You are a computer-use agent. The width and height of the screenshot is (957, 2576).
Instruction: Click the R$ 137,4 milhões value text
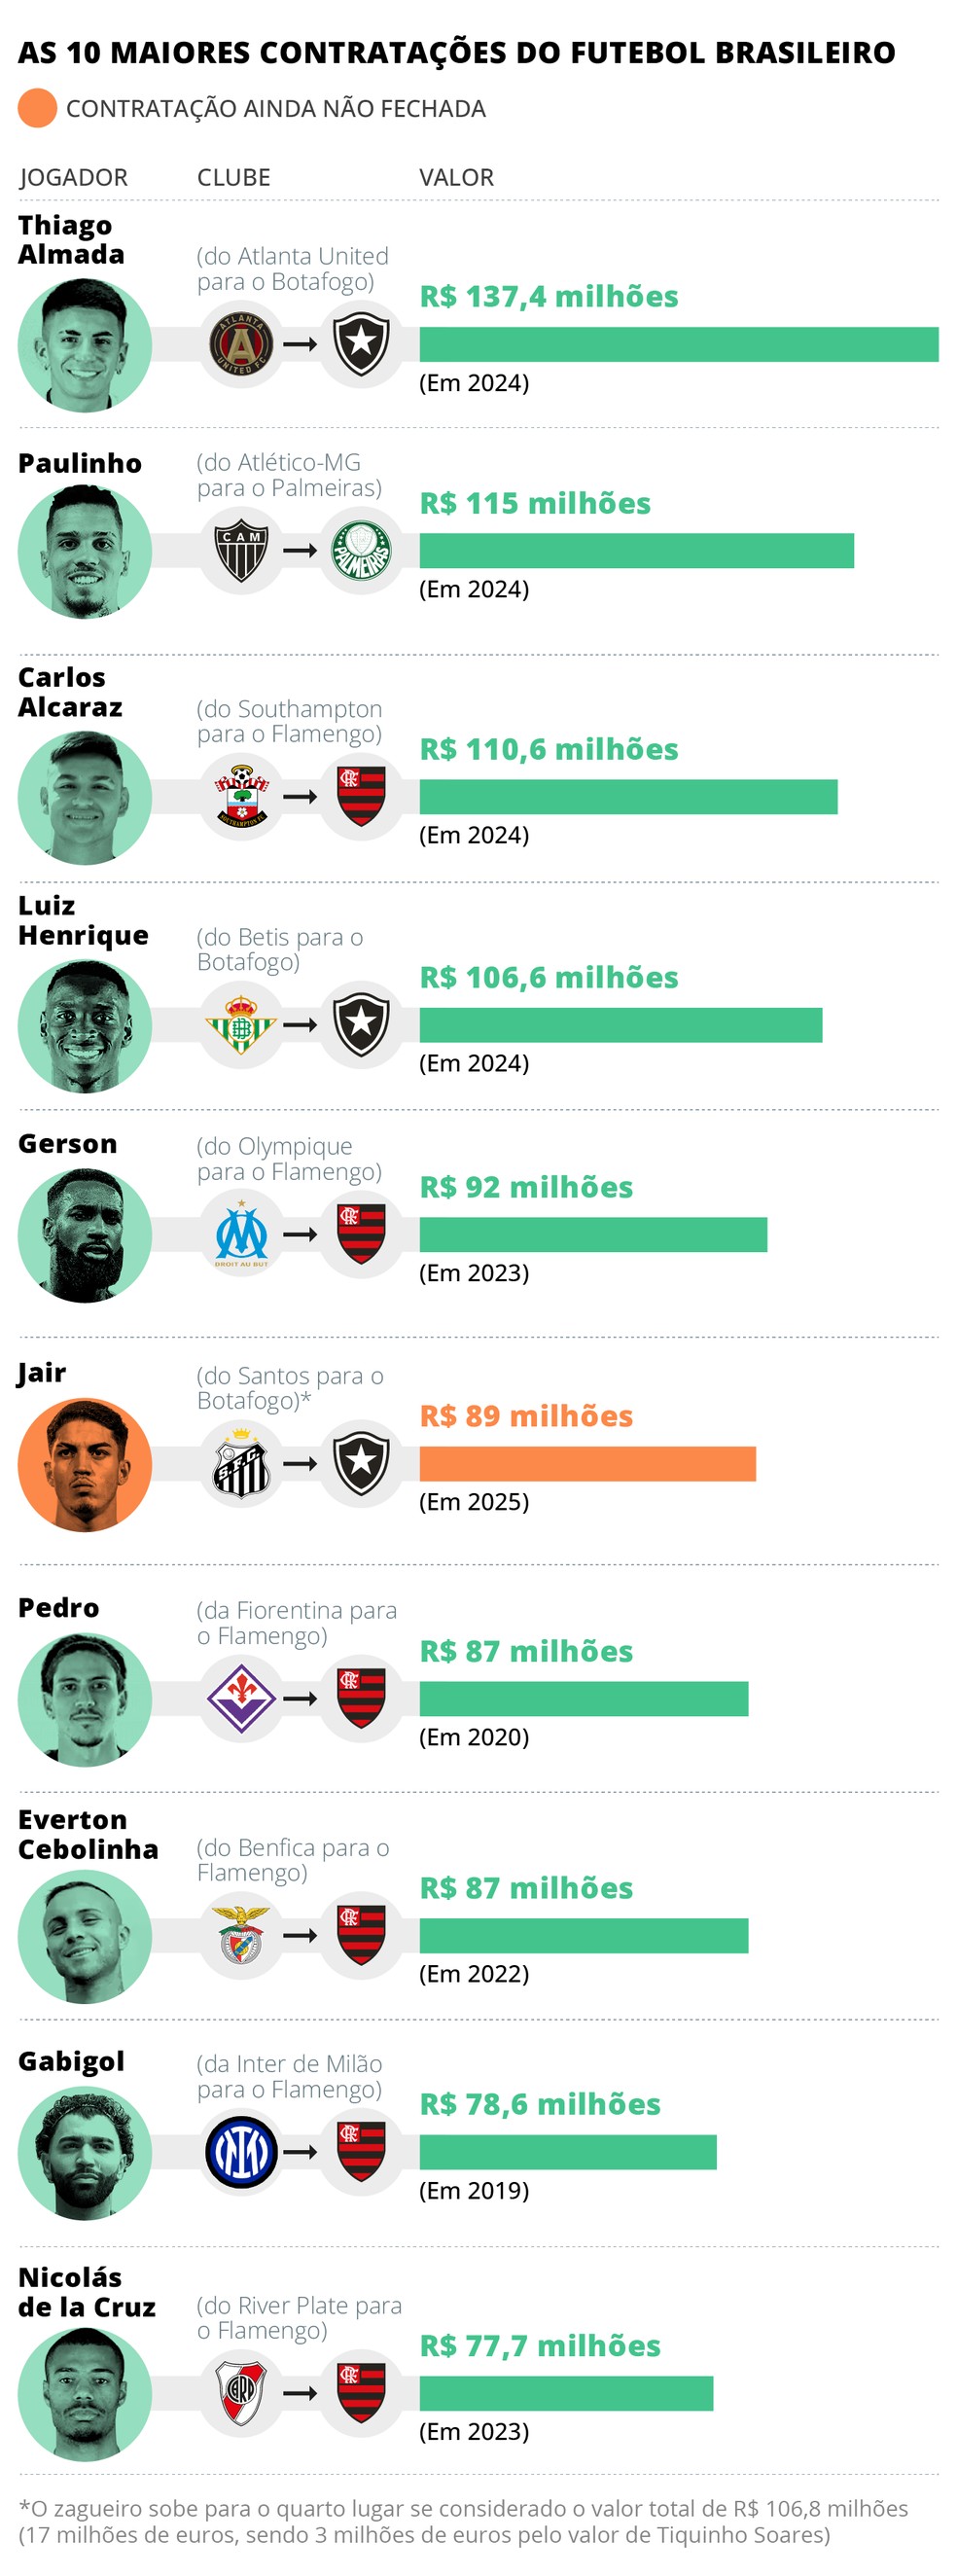pos(548,297)
